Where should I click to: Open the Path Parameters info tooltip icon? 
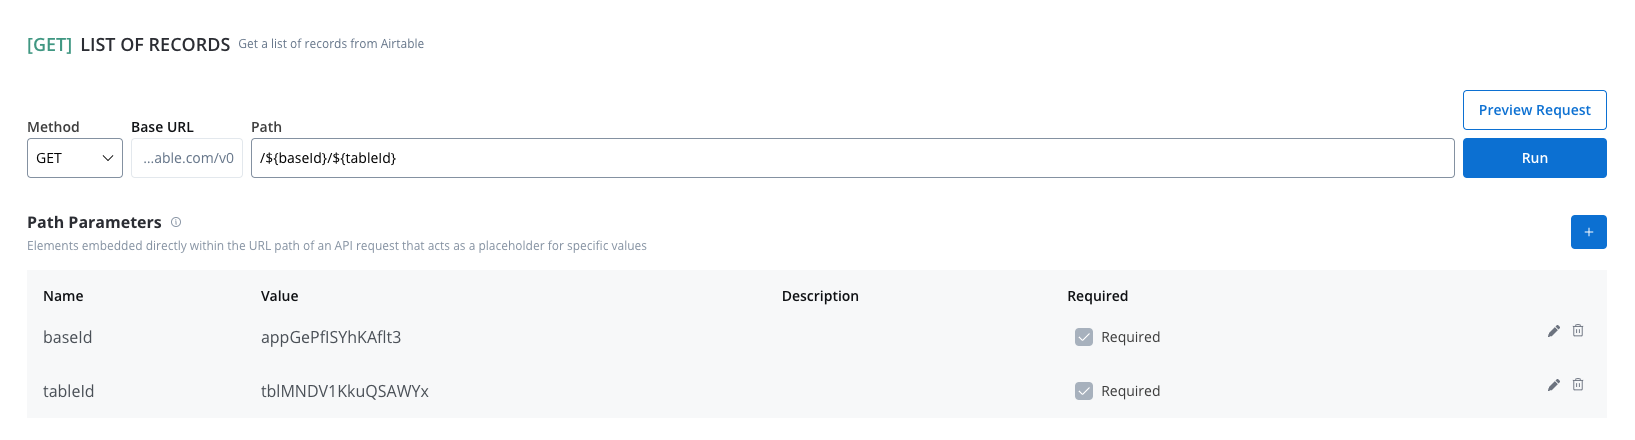[176, 222]
